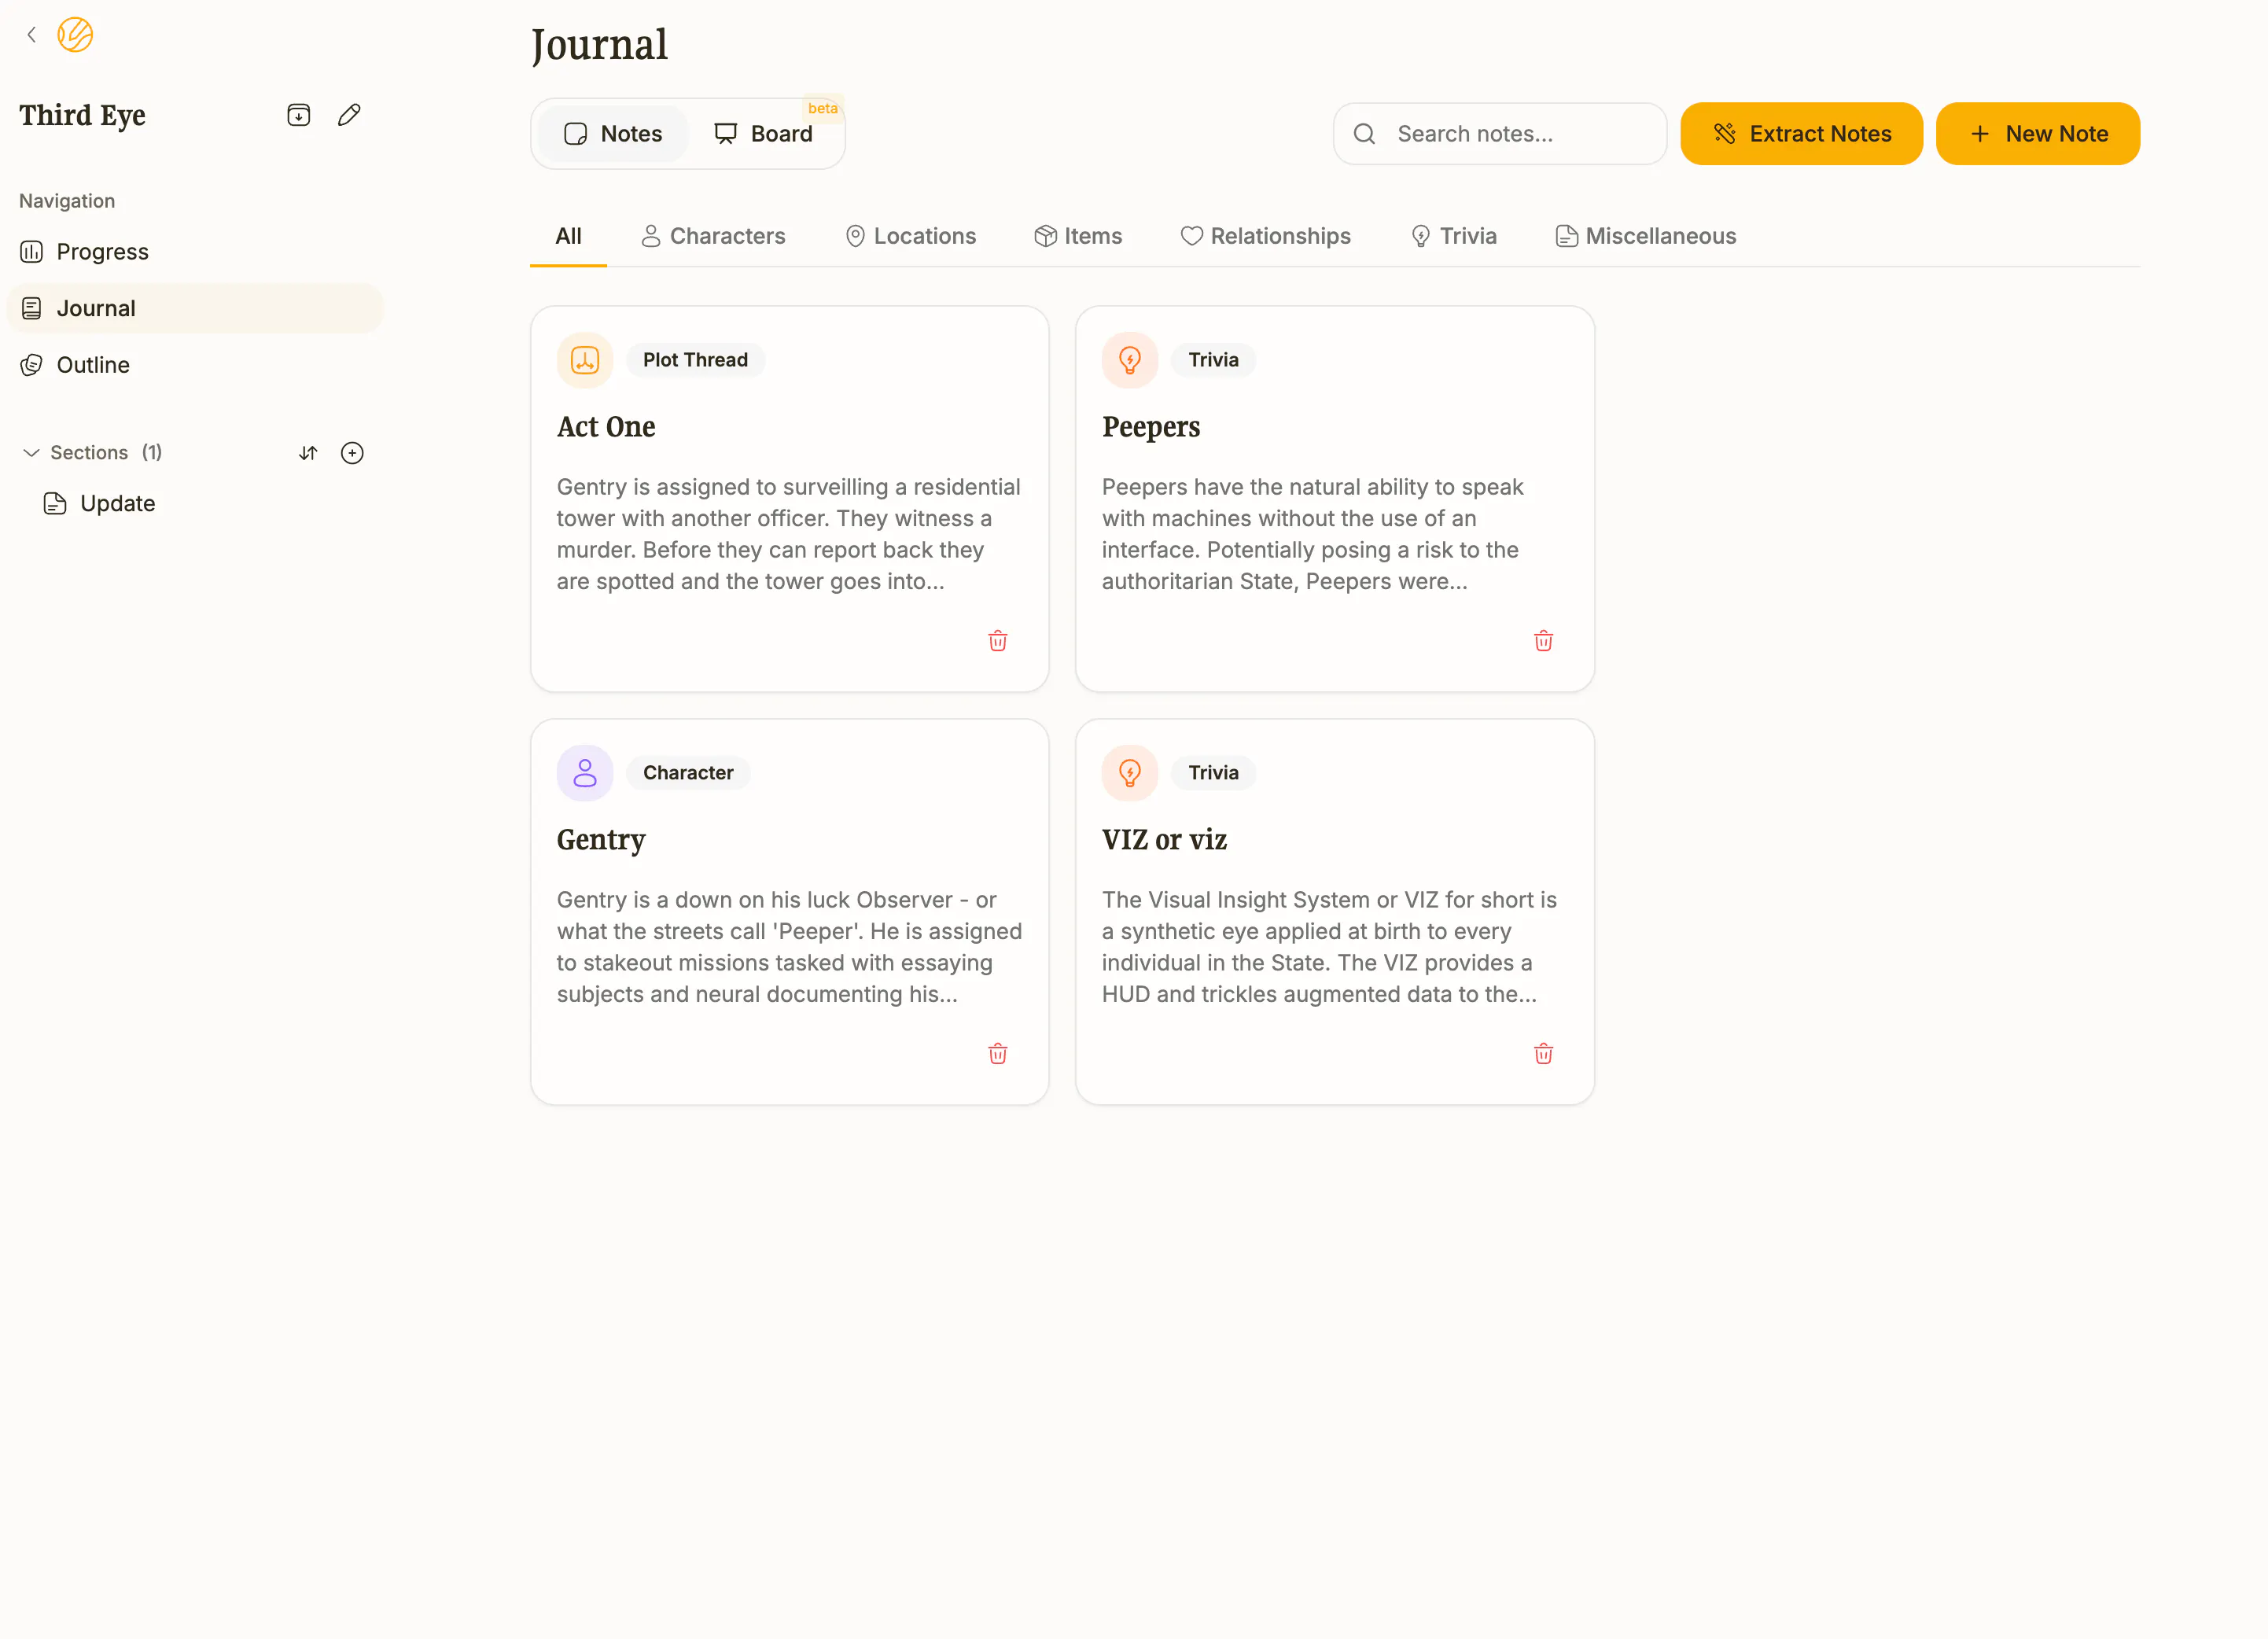
Task: Click the pencil edit icon beside Third Eye
Action: point(349,115)
